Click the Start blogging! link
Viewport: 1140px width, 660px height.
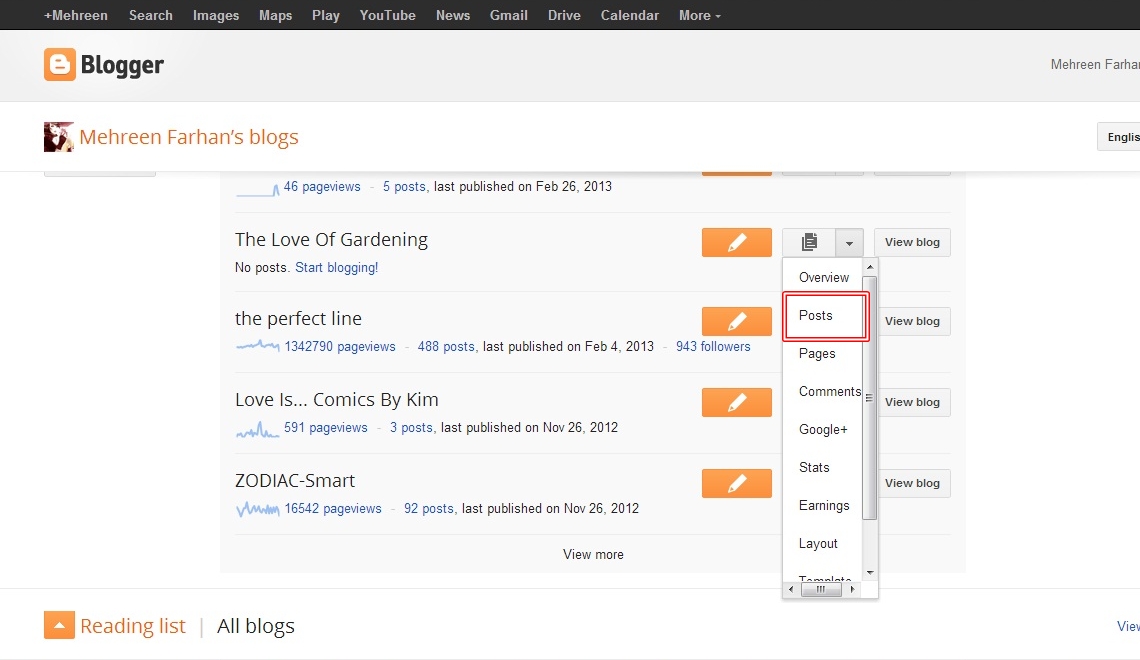tap(336, 267)
